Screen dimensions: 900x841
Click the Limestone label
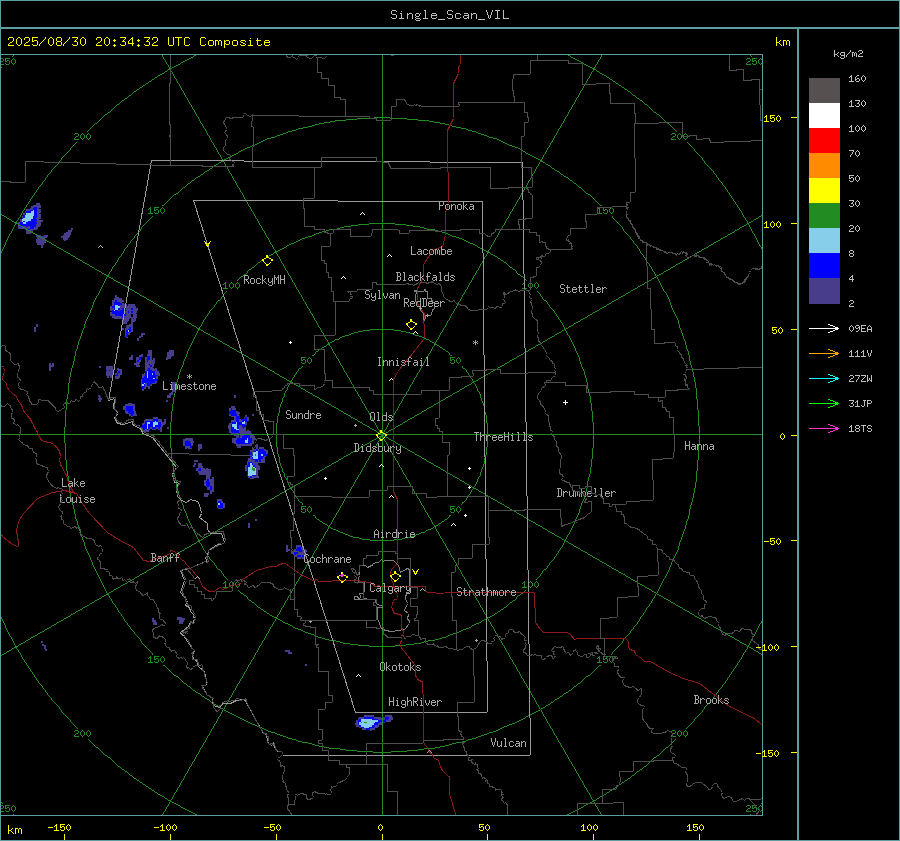point(189,386)
